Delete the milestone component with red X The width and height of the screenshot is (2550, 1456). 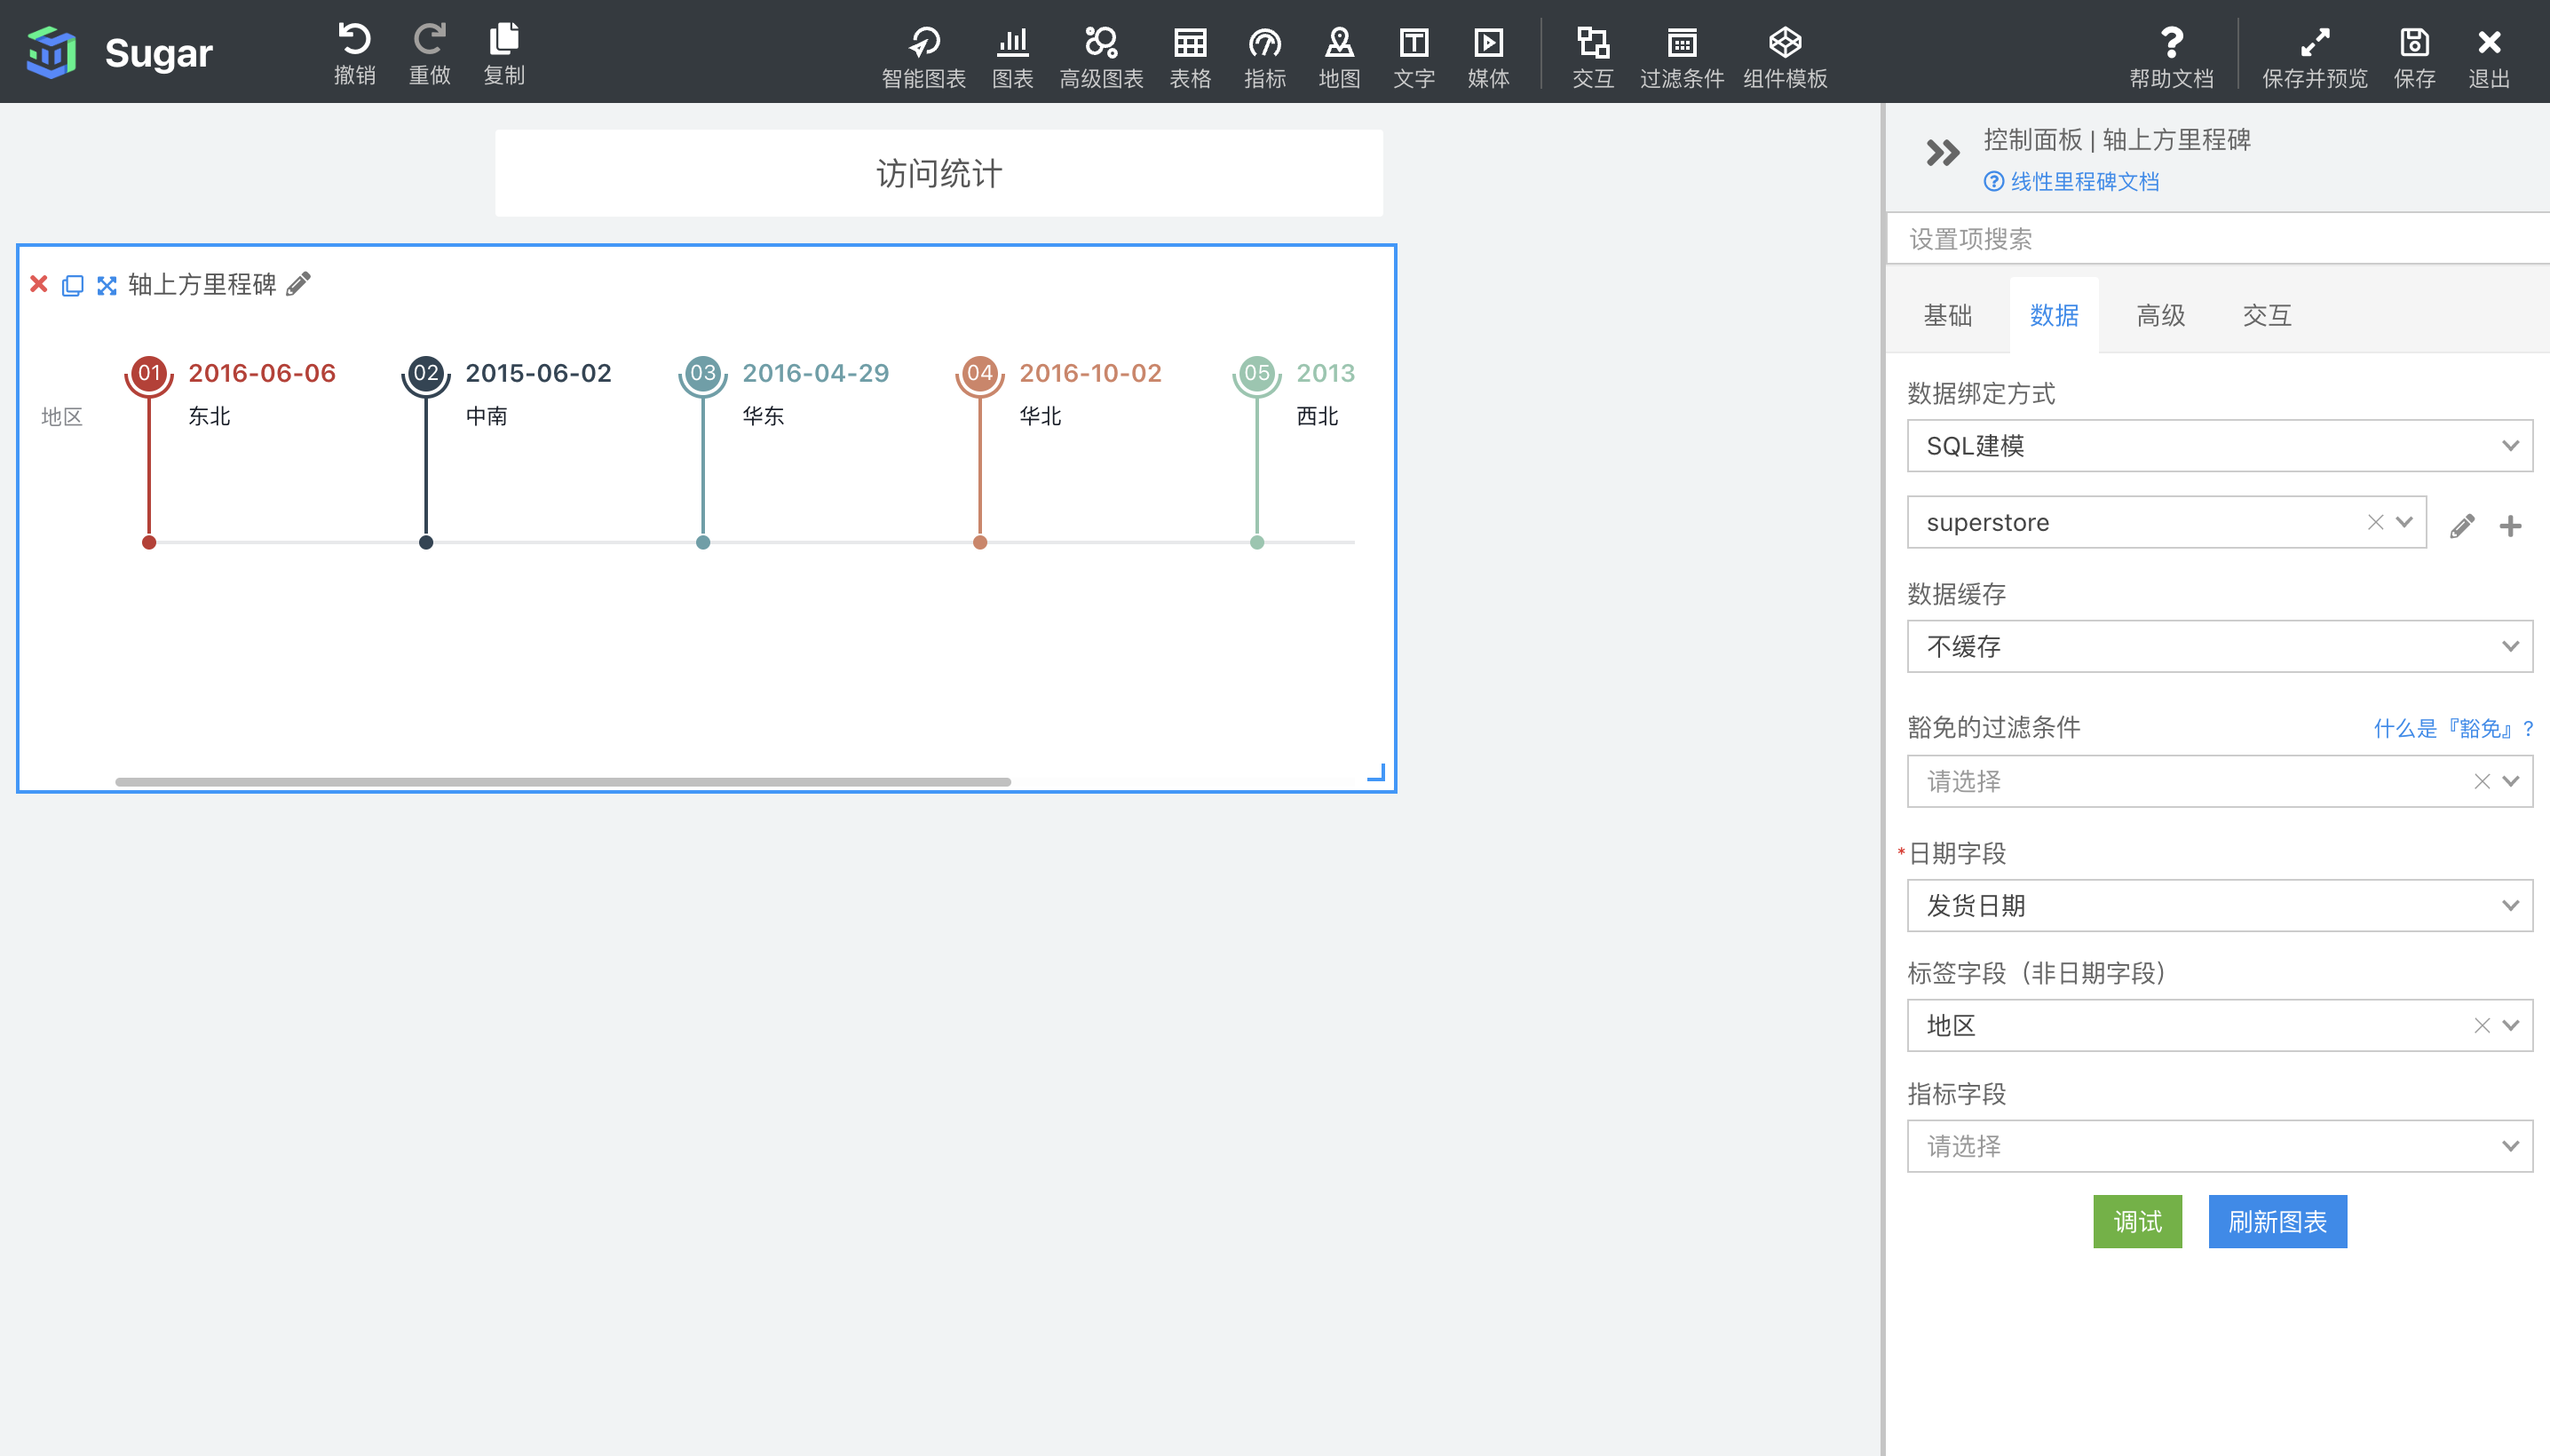[39, 284]
